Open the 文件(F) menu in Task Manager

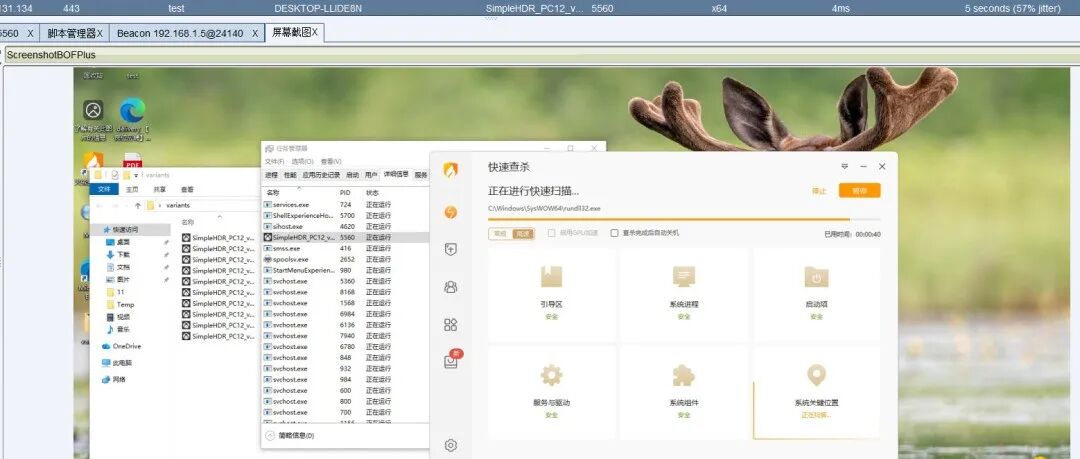coord(274,161)
